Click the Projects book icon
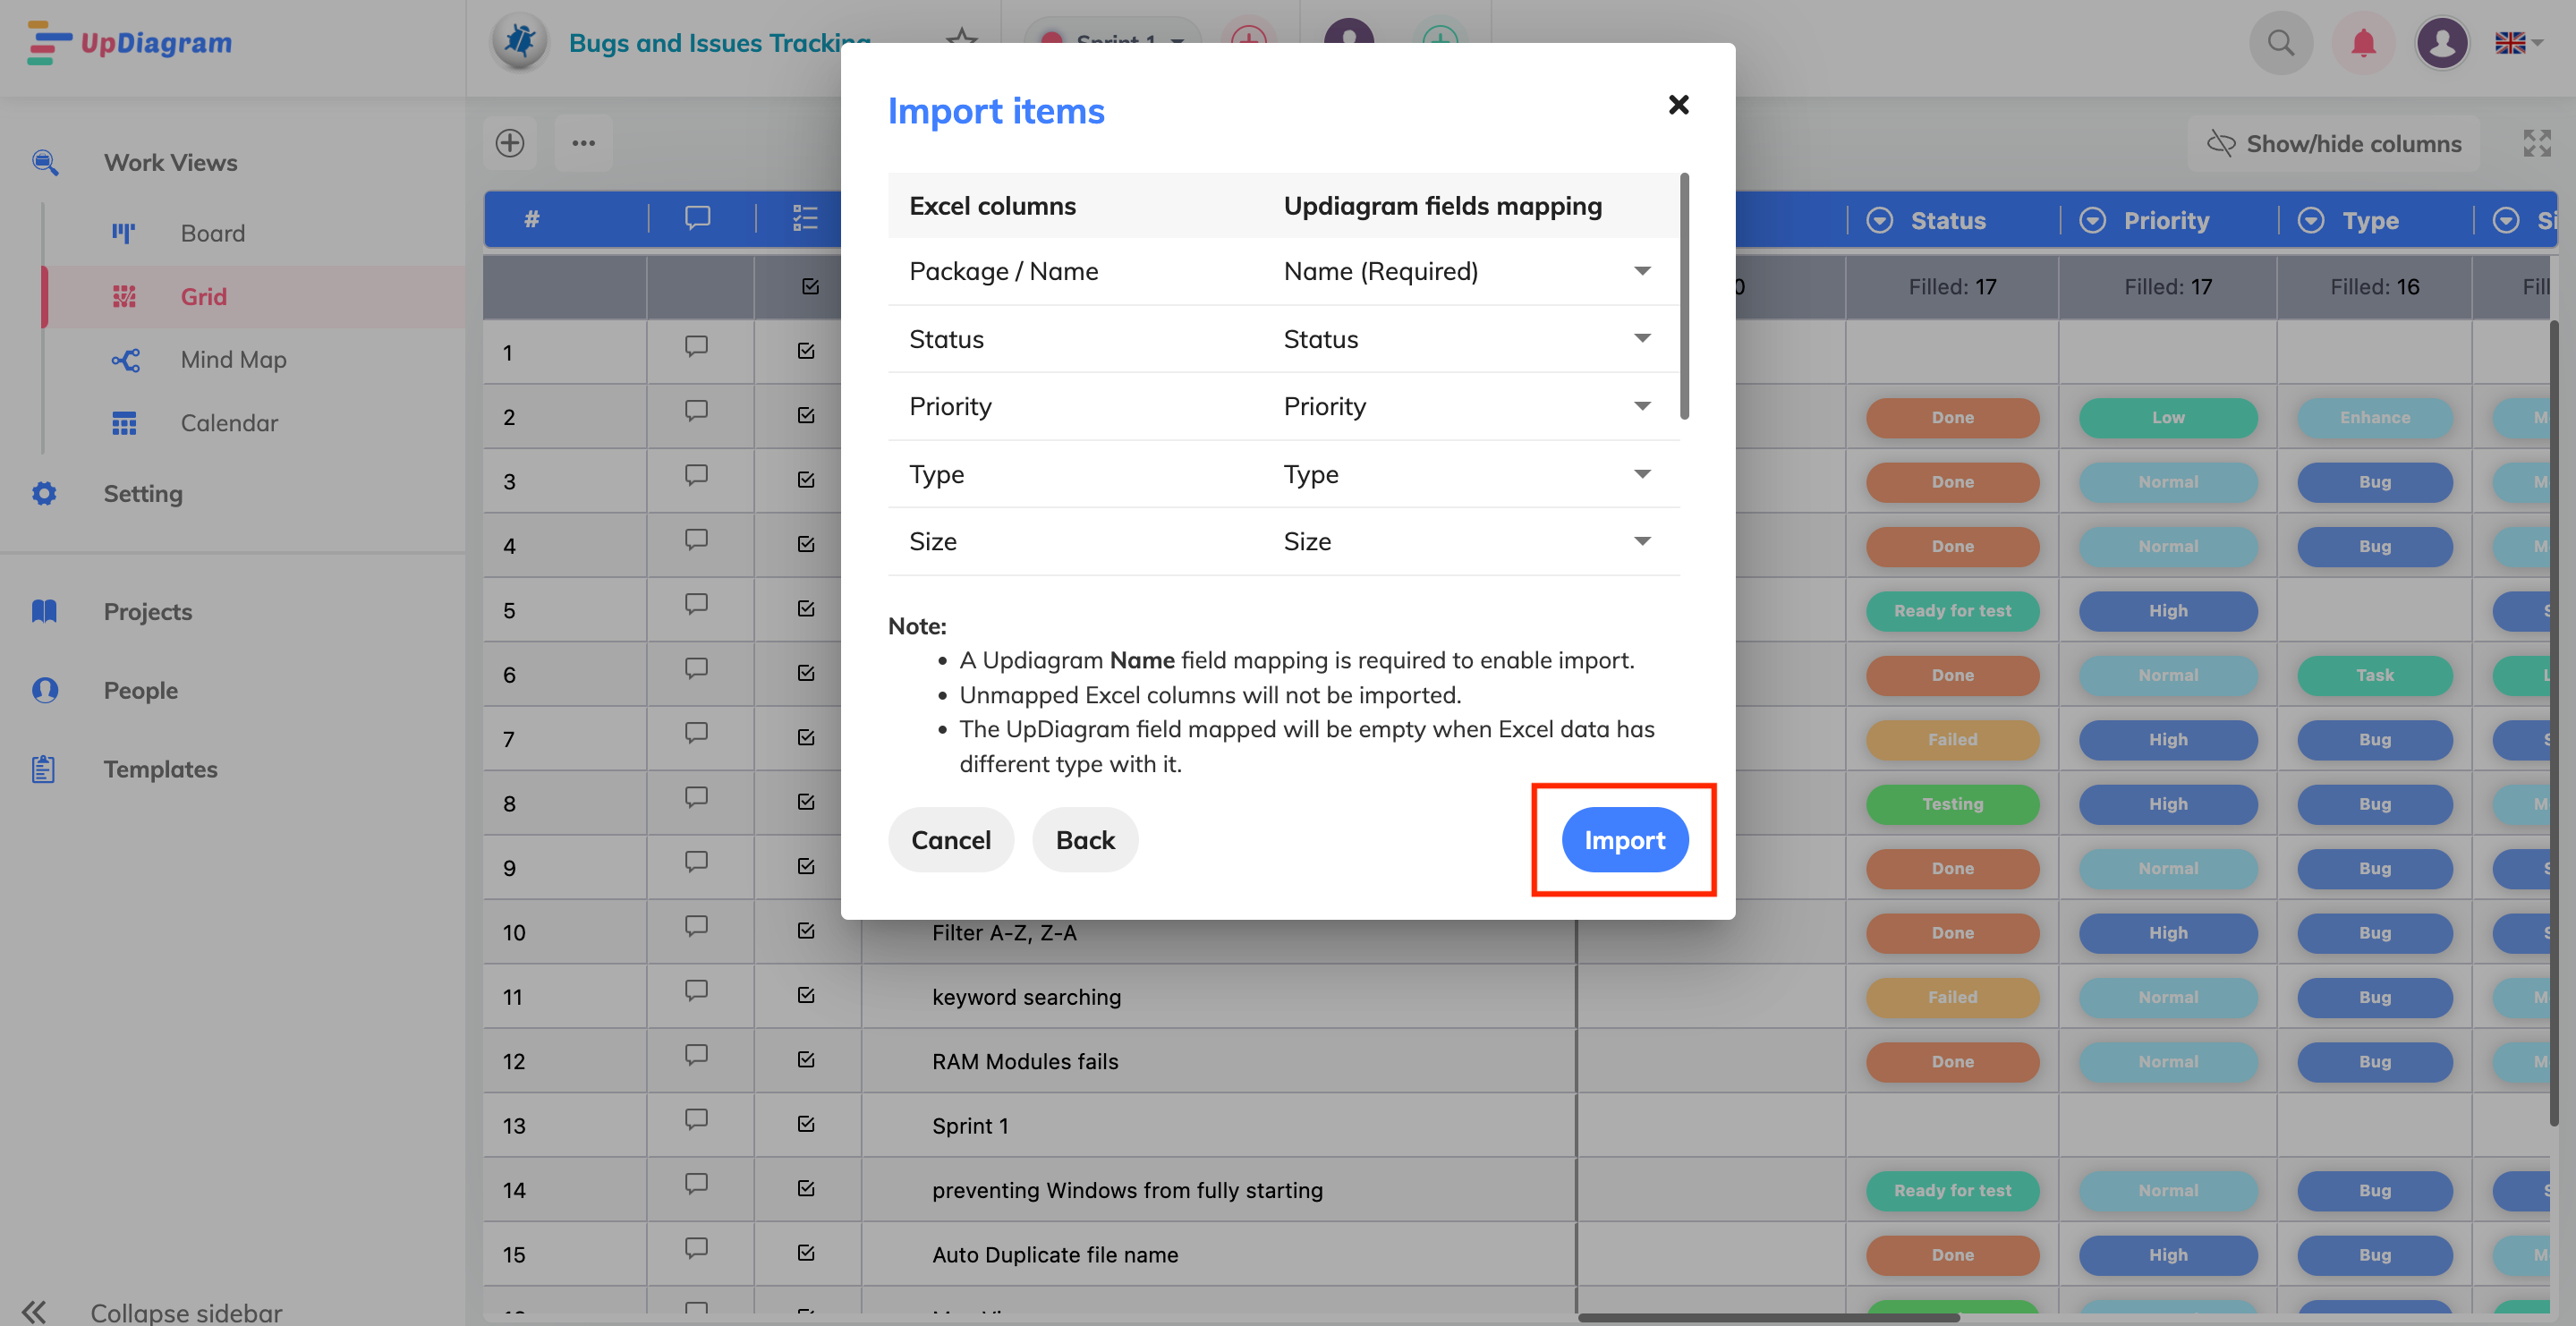Screen dimensions: 2576x1326 44,611
